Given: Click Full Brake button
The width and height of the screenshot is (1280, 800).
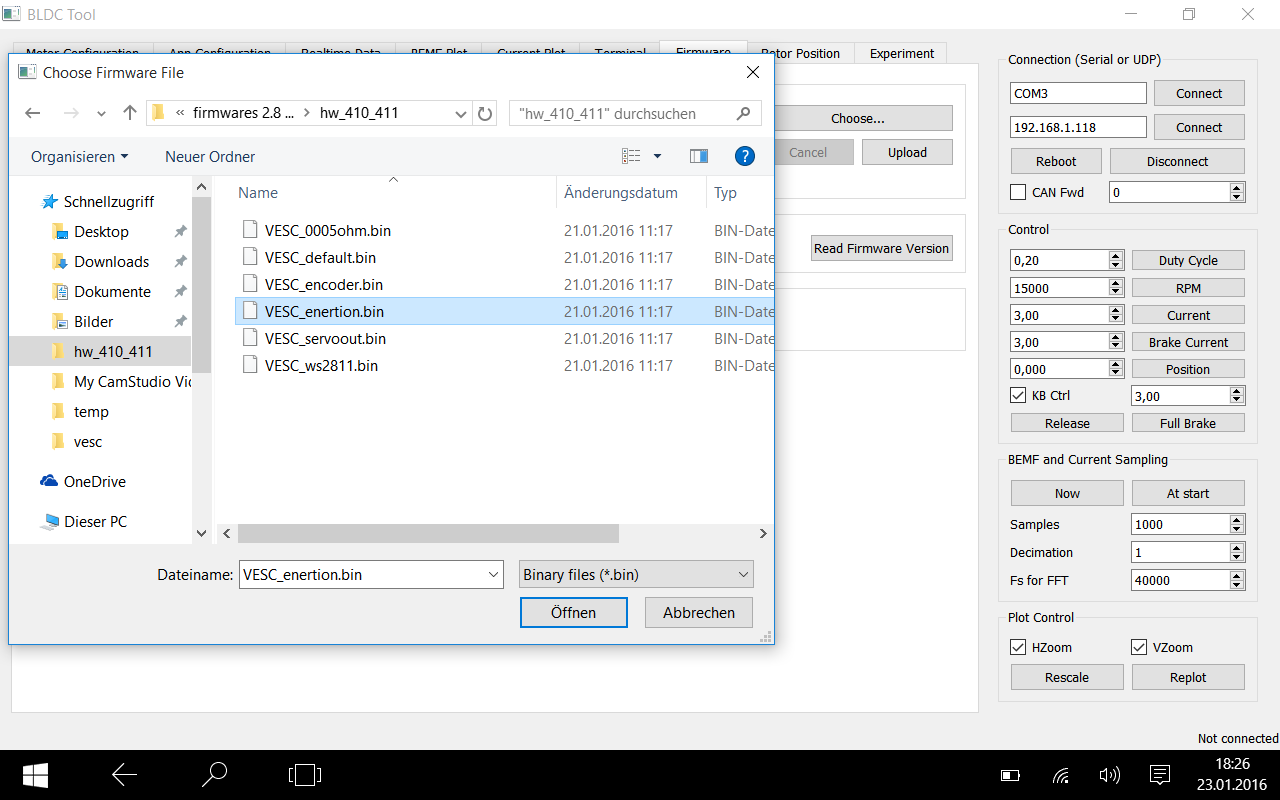Looking at the screenshot, I should (x=1188, y=424).
